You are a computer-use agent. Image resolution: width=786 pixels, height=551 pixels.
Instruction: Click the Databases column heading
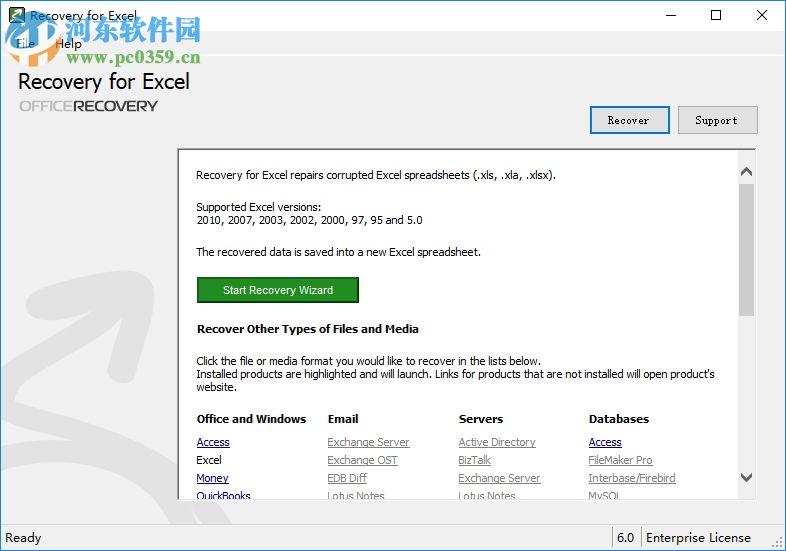619,419
